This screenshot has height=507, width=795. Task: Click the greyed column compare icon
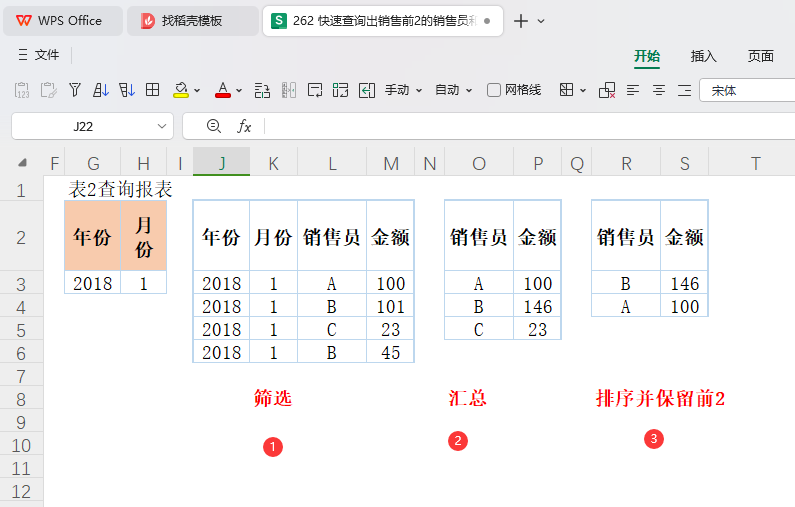tap(289, 90)
